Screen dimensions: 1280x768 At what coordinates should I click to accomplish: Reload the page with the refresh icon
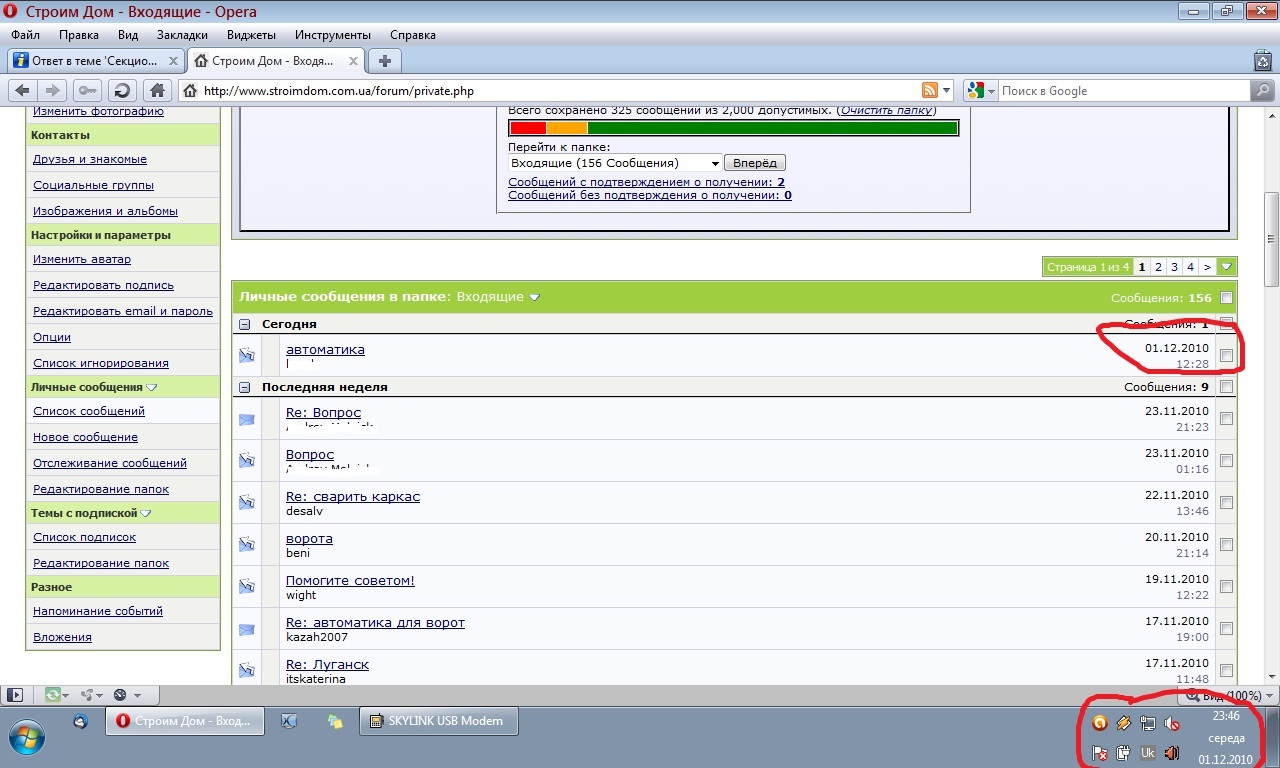pyautogui.click(x=121, y=90)
